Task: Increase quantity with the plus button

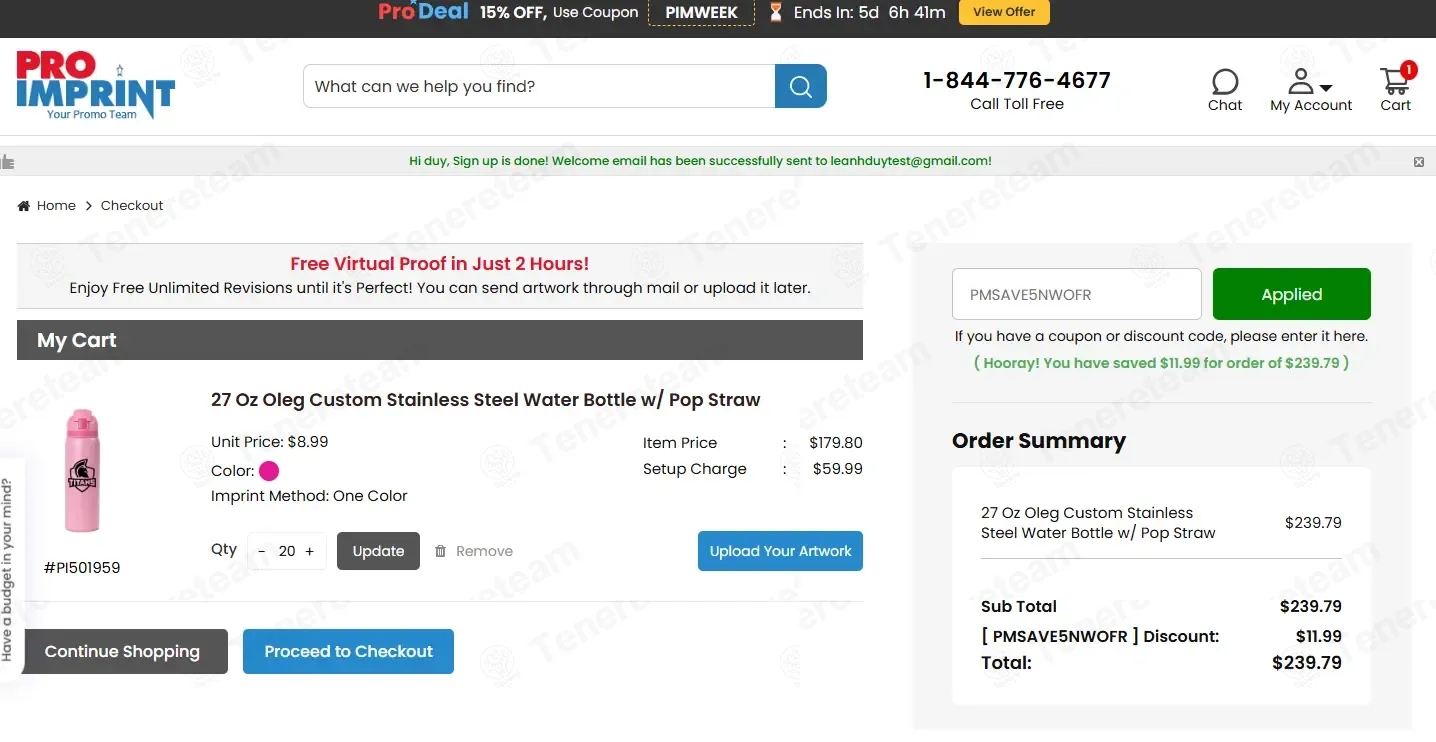Action: pos(310,551)
